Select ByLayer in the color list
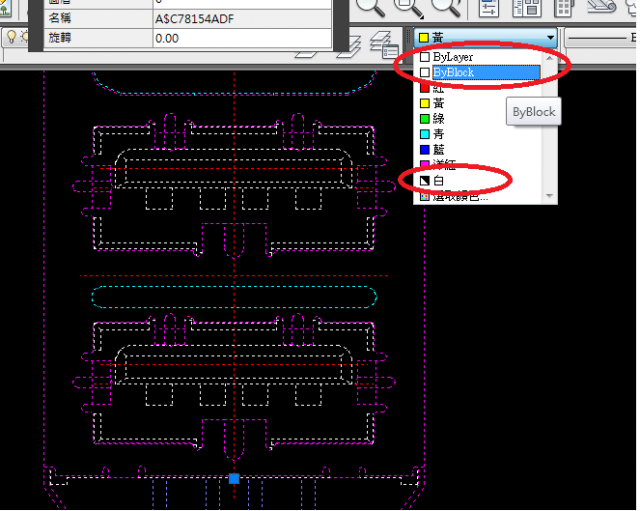 pyautogui.click(x=480, y=57)
